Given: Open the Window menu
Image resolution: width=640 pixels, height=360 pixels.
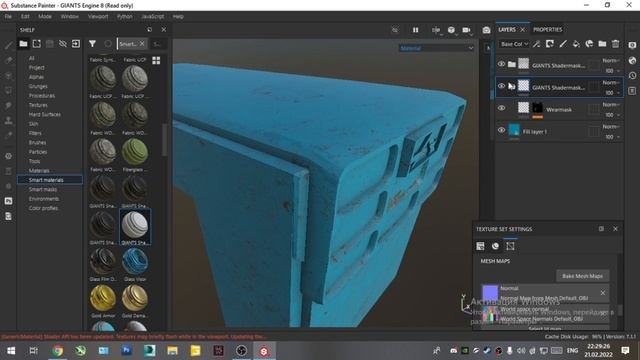Looking at the screenshot, I should pos(69,16).
